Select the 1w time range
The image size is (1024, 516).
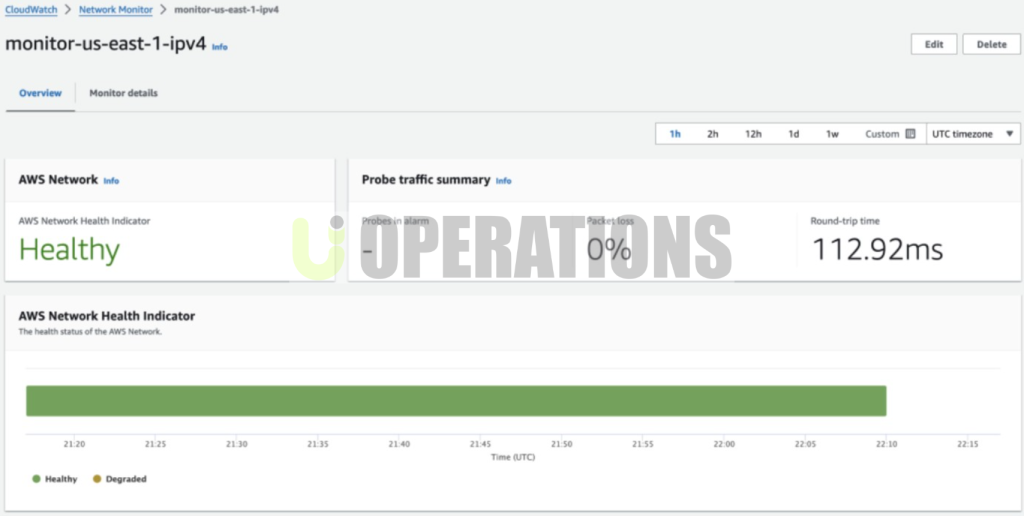pyautogui.click(x=832, y=134)
